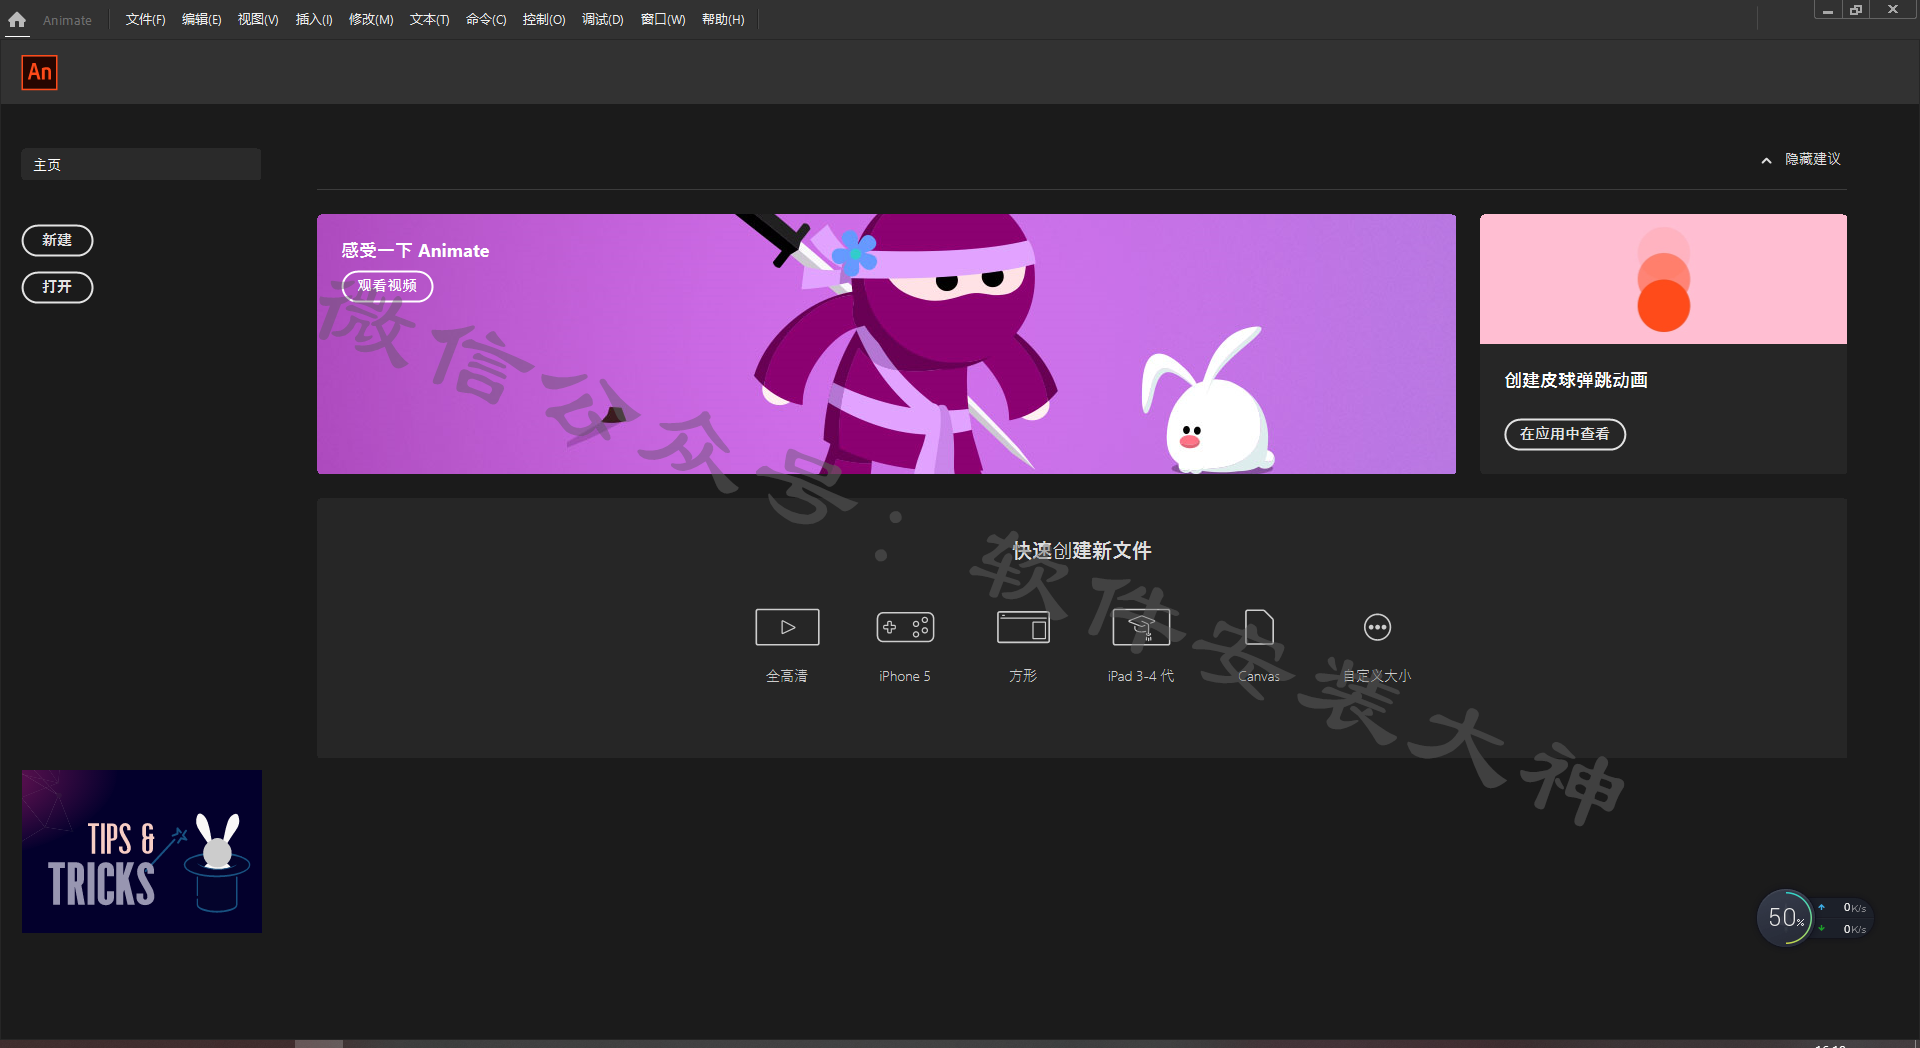The width and height of the screenshot is (1920, 1048).
Task: Open the 插入(I) menu
Action: (314, 19)
